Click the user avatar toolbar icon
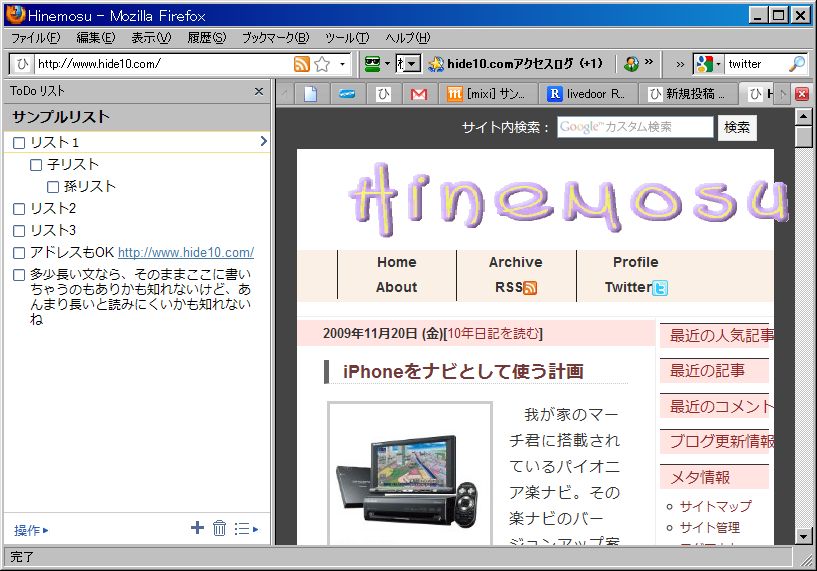The width and height of the screenshot is (817, 571). click(631, 64)
